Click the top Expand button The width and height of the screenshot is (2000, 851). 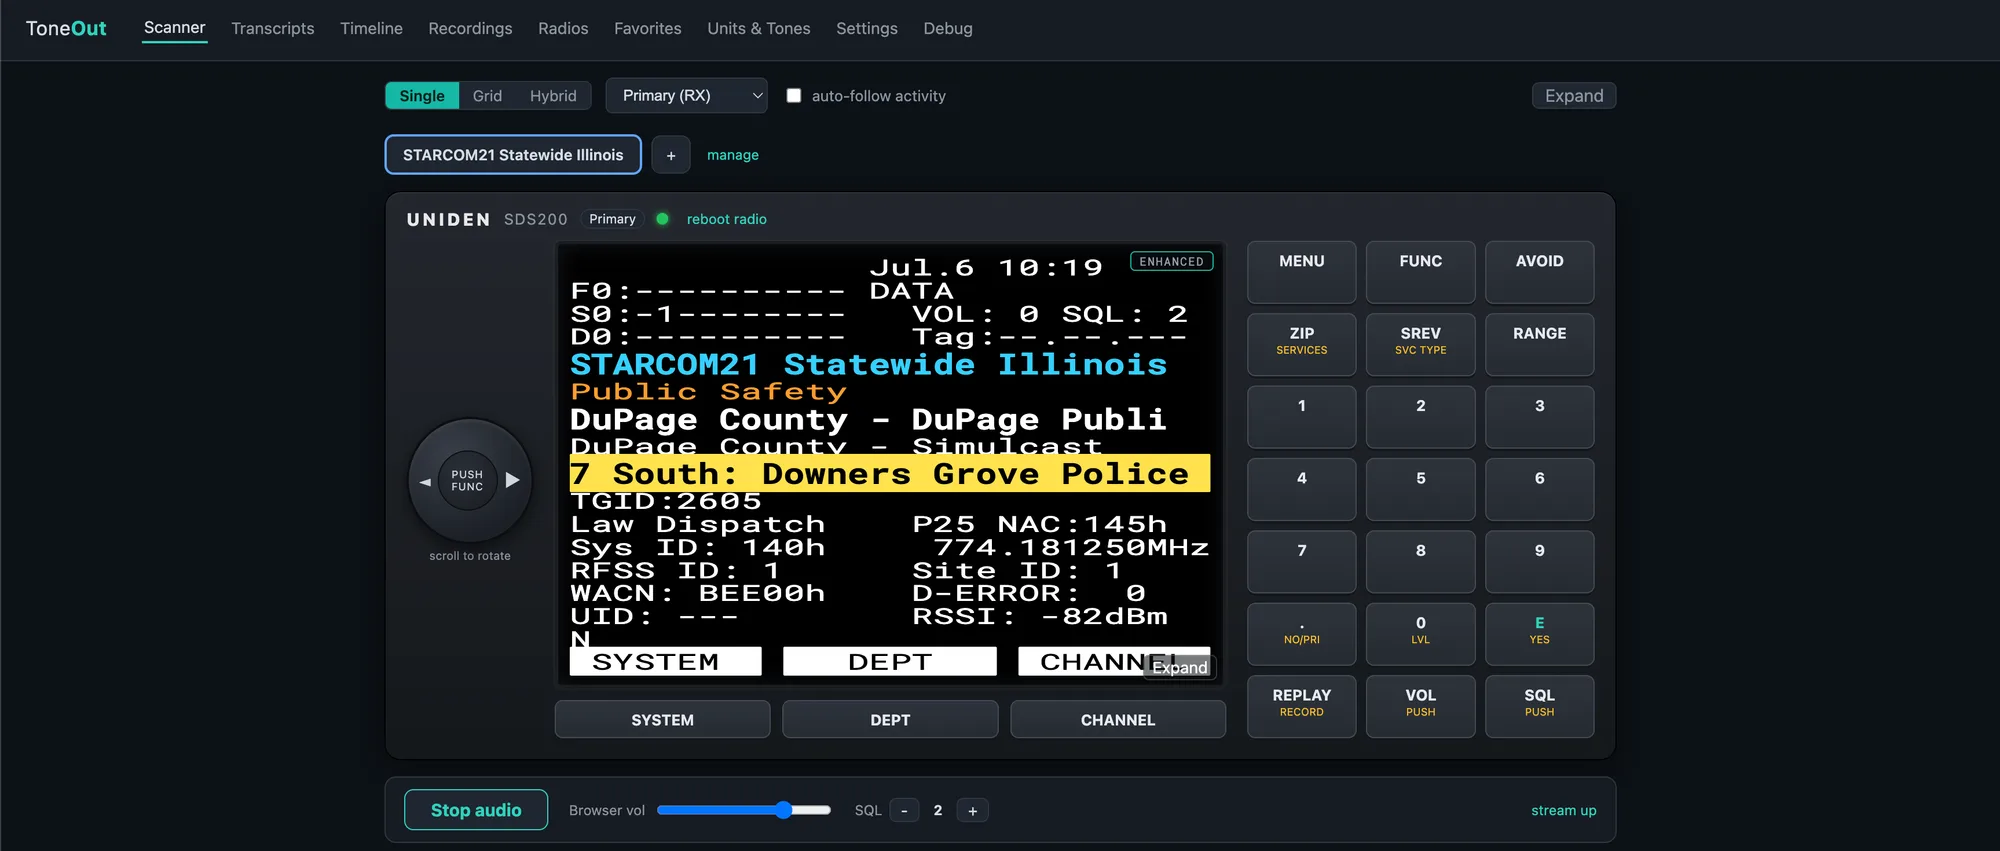[x=1574, y=96]
